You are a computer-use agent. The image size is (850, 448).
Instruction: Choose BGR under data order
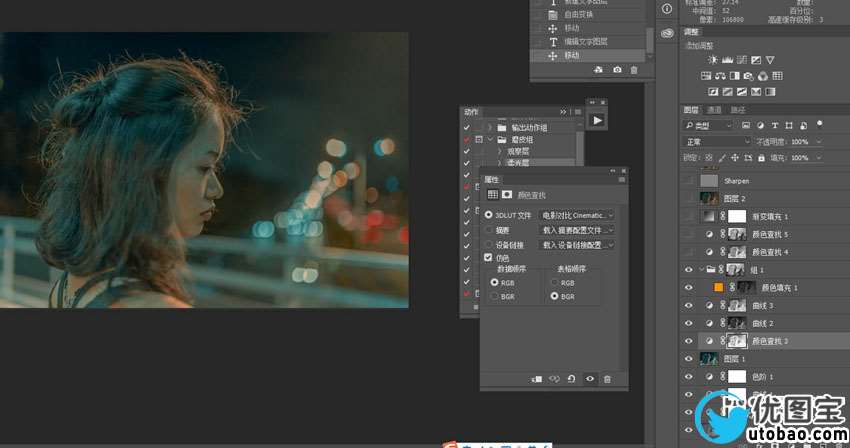tap(494, 296)
